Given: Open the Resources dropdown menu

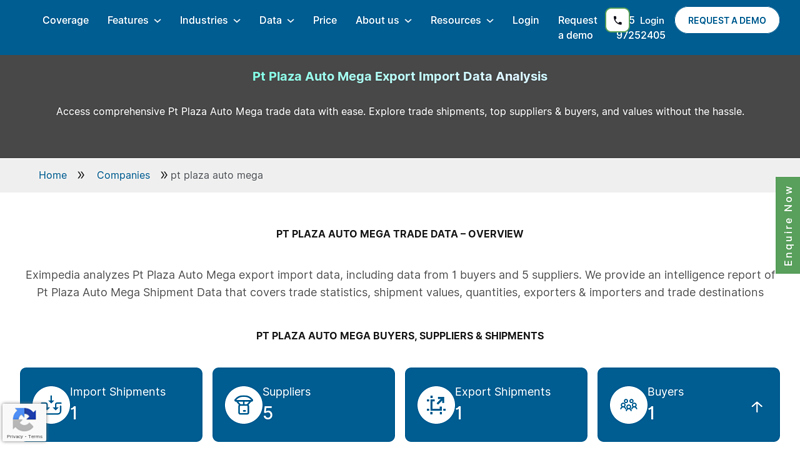Looking at the screenshot, I should pyautogui.click(x=462, y=20).
